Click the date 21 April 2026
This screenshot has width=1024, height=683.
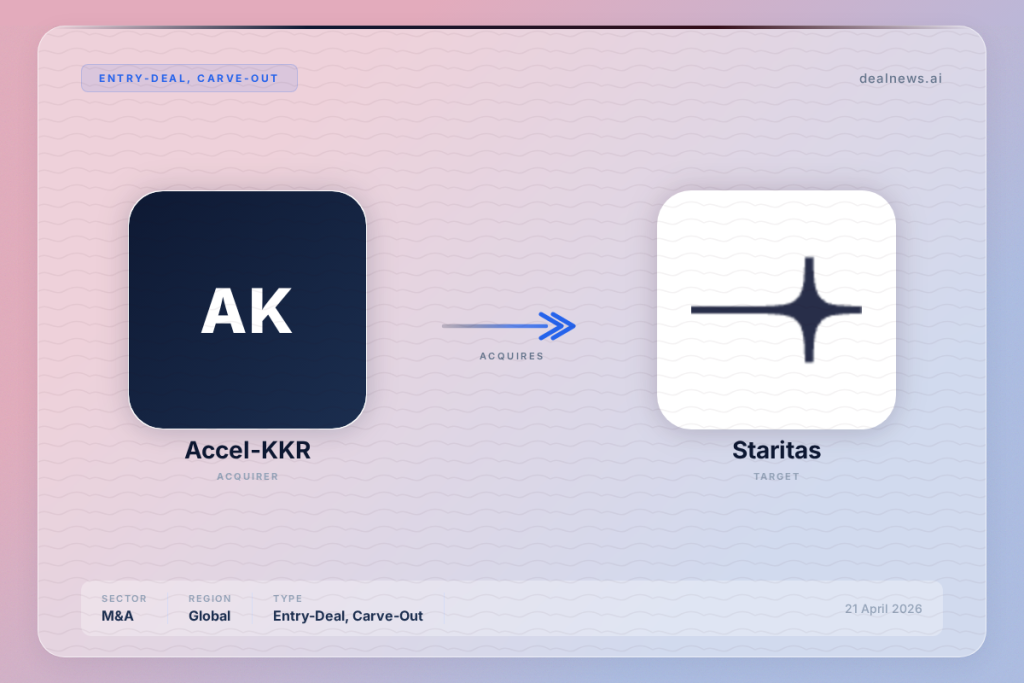(x=883, y=608)
